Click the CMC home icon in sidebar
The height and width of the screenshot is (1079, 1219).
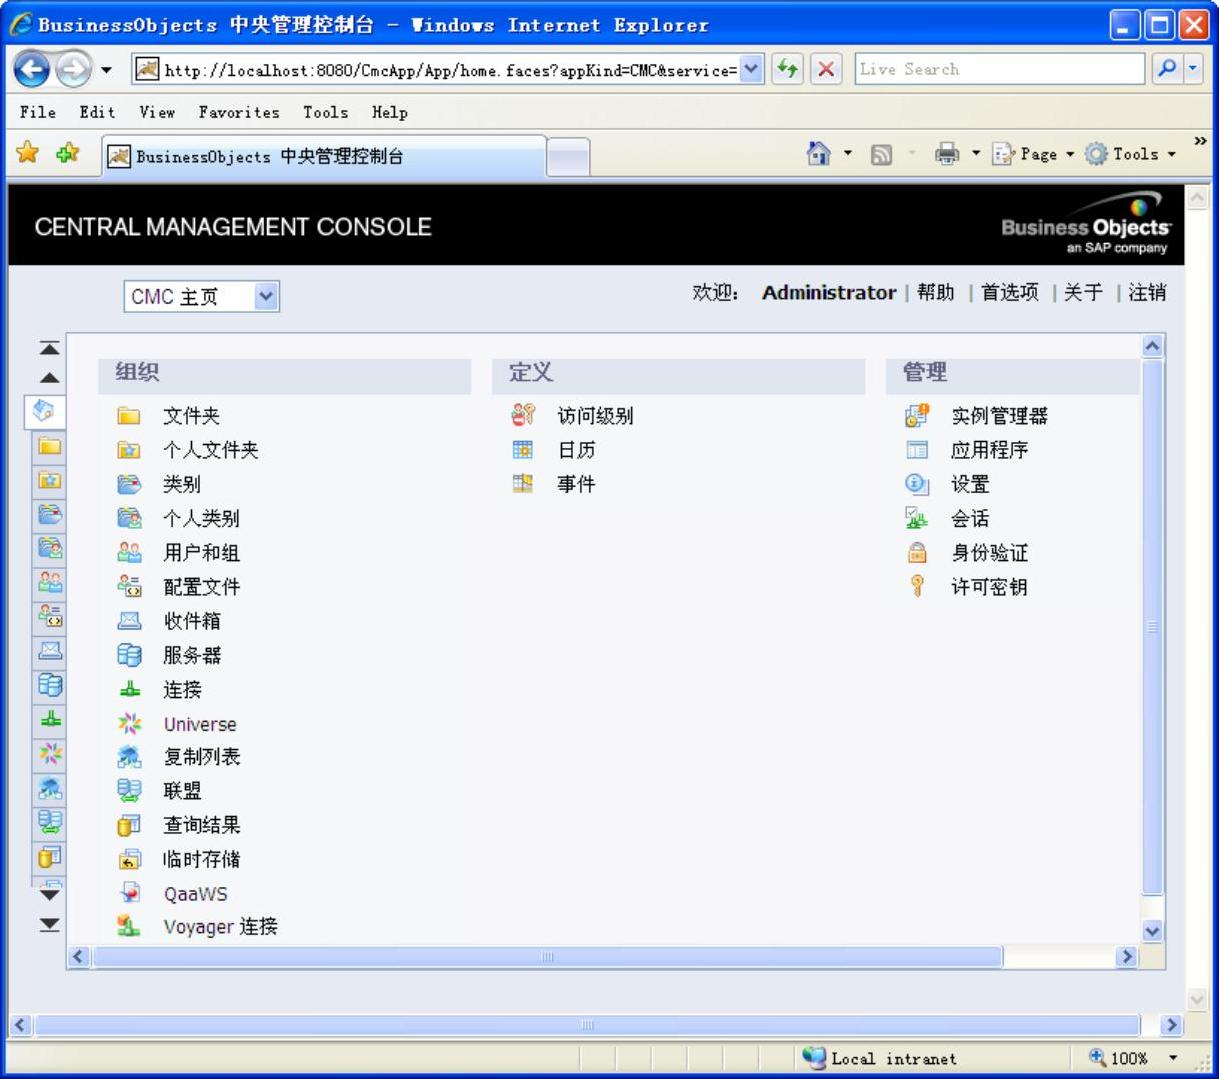click(x=44, y=410)
